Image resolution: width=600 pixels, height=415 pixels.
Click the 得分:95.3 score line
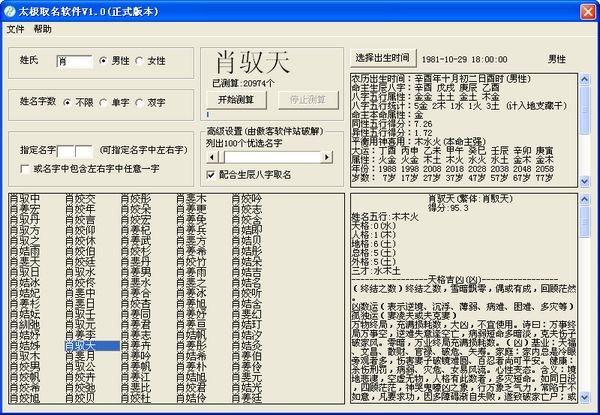(x=448, y=208)
